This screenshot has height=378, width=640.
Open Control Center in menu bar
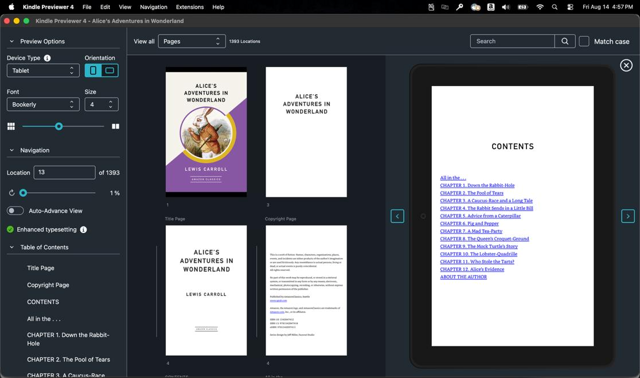click(570, 7)
